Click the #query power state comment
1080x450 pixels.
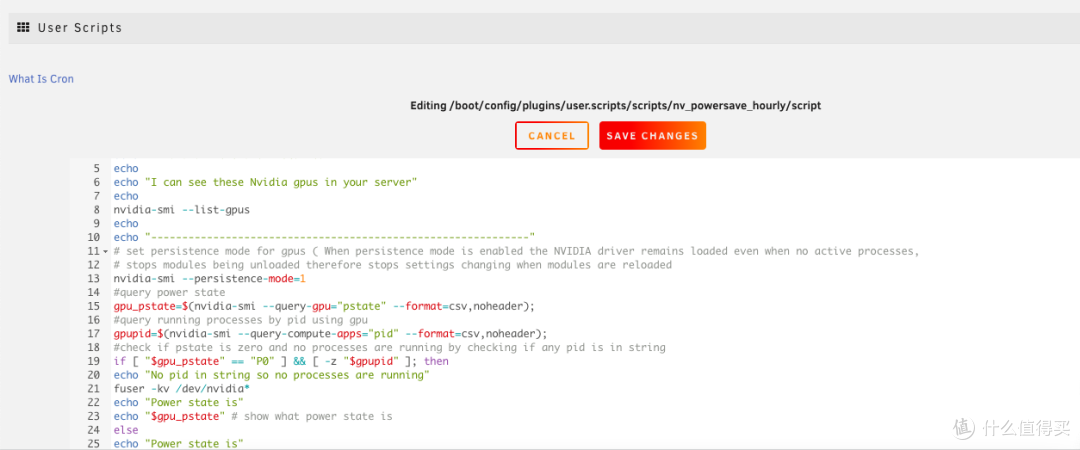[169, 293]
